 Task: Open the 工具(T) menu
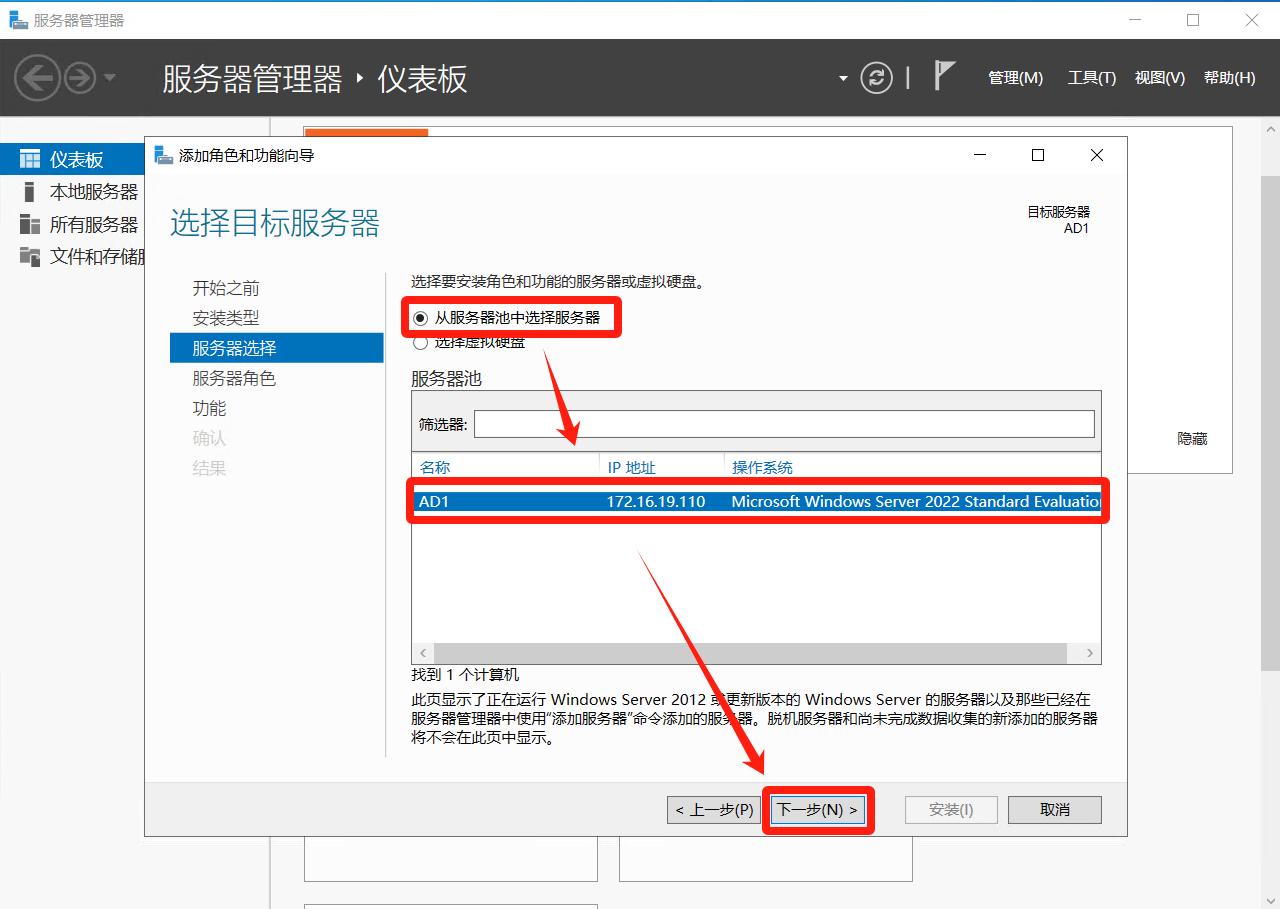[1091, 78]
